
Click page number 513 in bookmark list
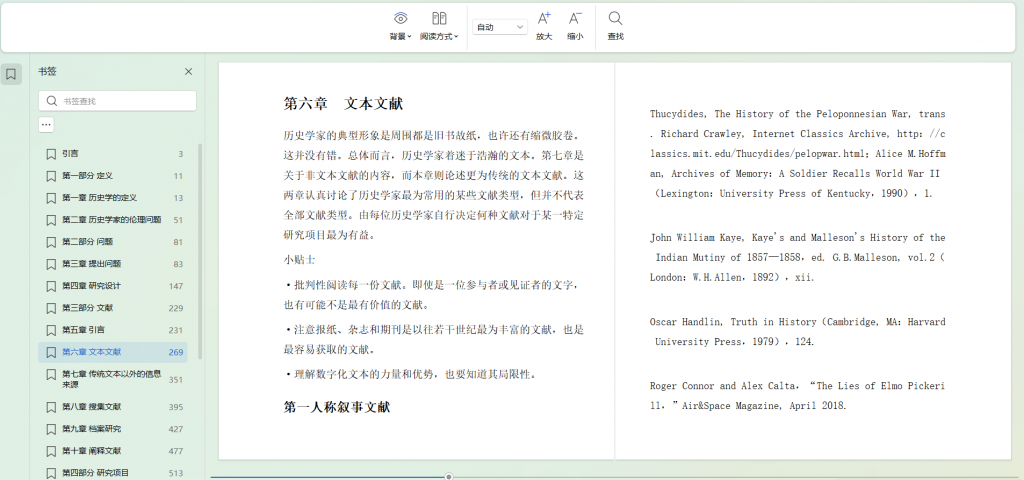point(176,473)
